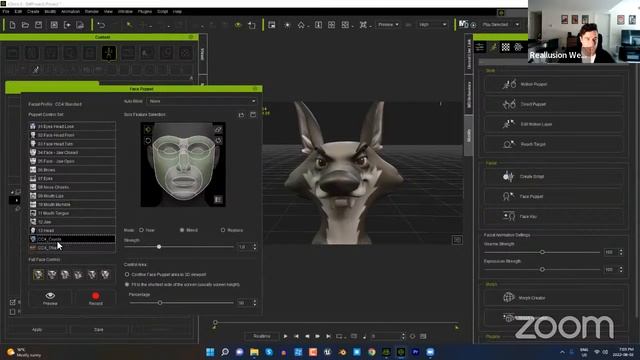Click the Viseme Strength slider
The image size is (640, 360).
point(542,252)
